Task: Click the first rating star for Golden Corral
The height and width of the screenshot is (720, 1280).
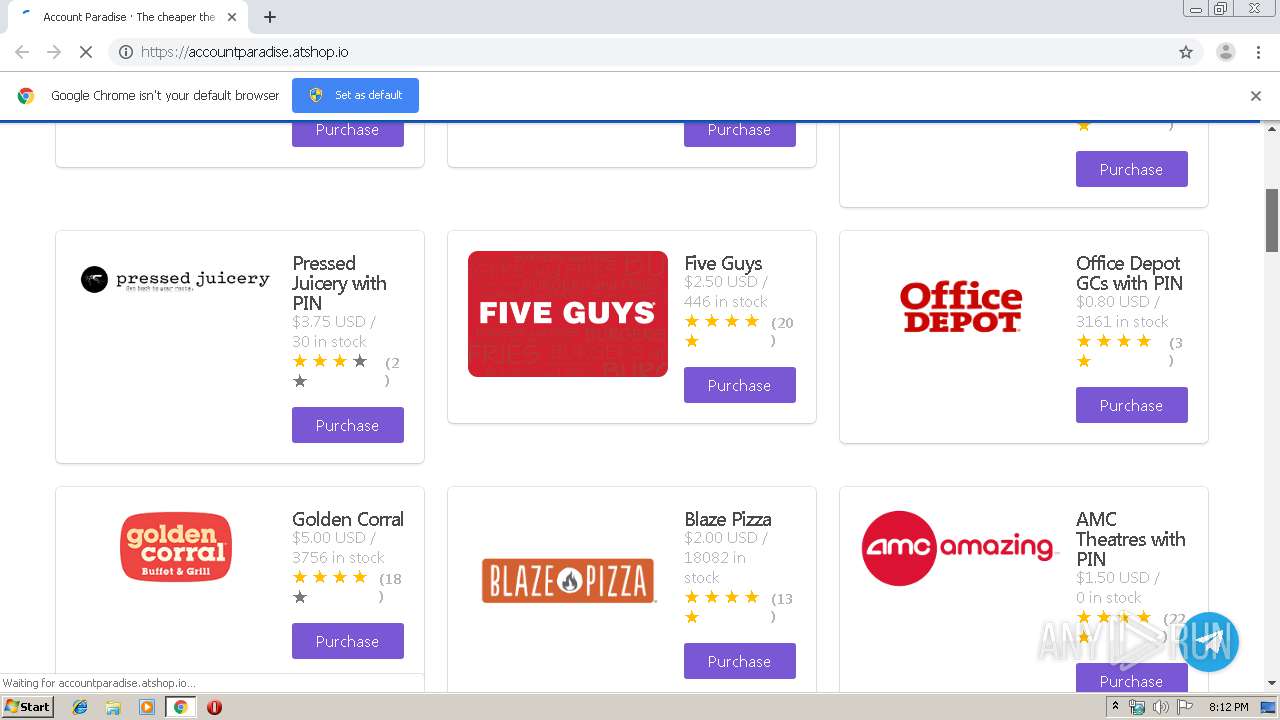Action: tap(300, 577)
